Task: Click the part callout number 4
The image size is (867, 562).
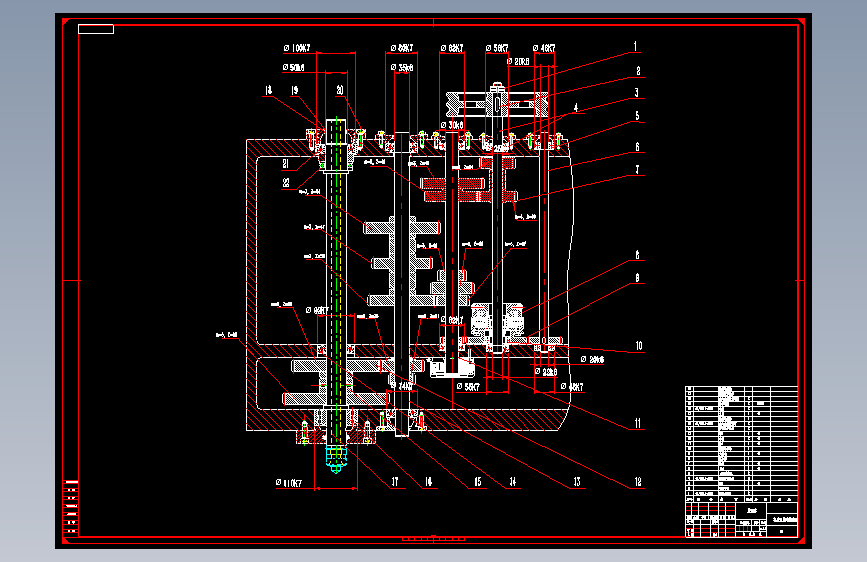Action: [576, 108]
